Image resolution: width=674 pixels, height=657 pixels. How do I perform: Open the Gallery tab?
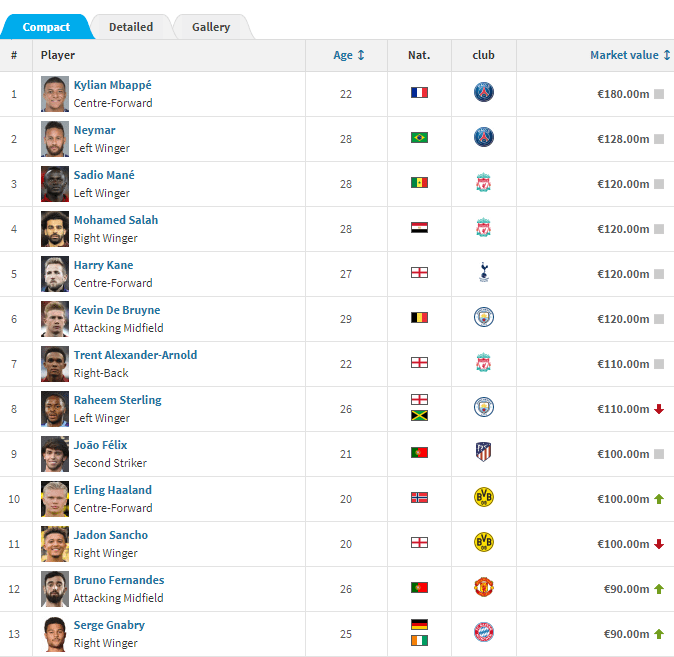tap(211, 27)
